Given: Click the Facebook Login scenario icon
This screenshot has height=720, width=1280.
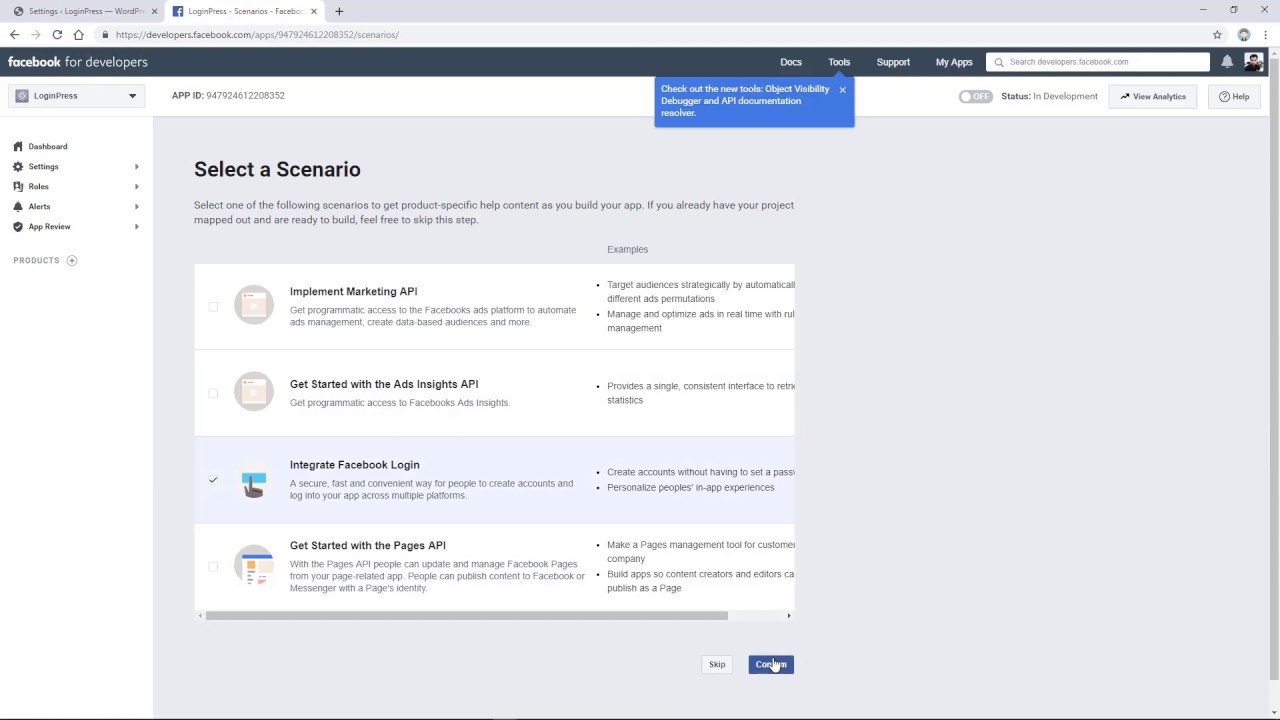Looking at the screenshot, I should coord(254,481).
